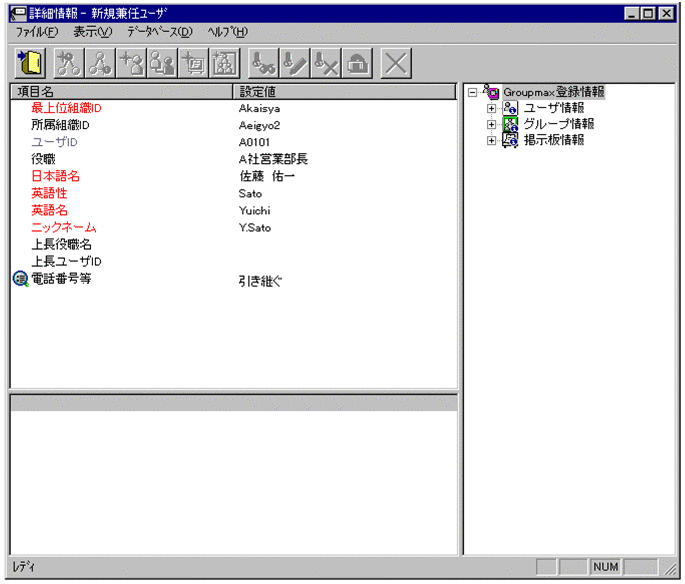The image size is (685, 584).
Task: Click the value Sato
Action: (x=250, y=194)
